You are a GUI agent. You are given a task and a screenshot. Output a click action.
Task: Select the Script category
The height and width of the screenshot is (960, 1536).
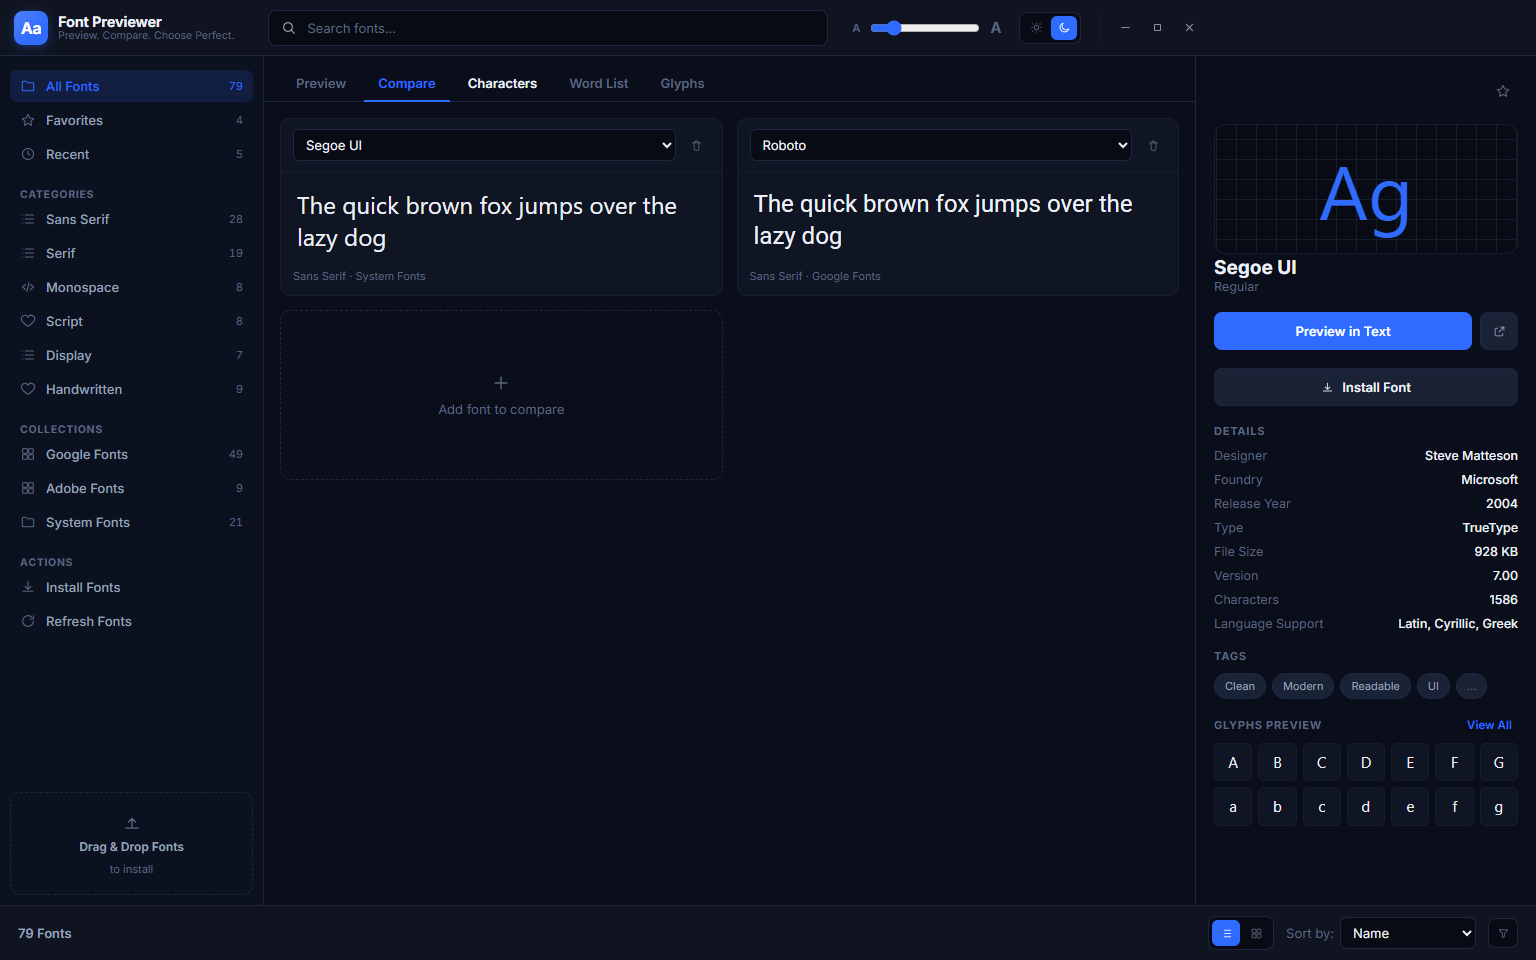coord(132,321)
